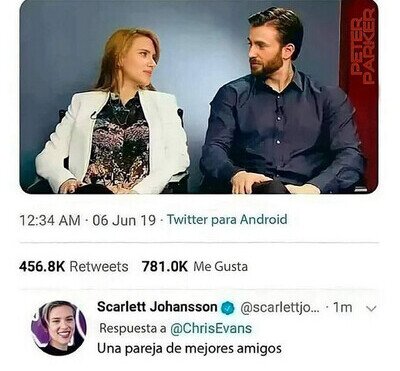This screenshot has width=400, height=371.
Task: Open the reply text Una pareja de mejores amigos
Action: click(189, 349)
